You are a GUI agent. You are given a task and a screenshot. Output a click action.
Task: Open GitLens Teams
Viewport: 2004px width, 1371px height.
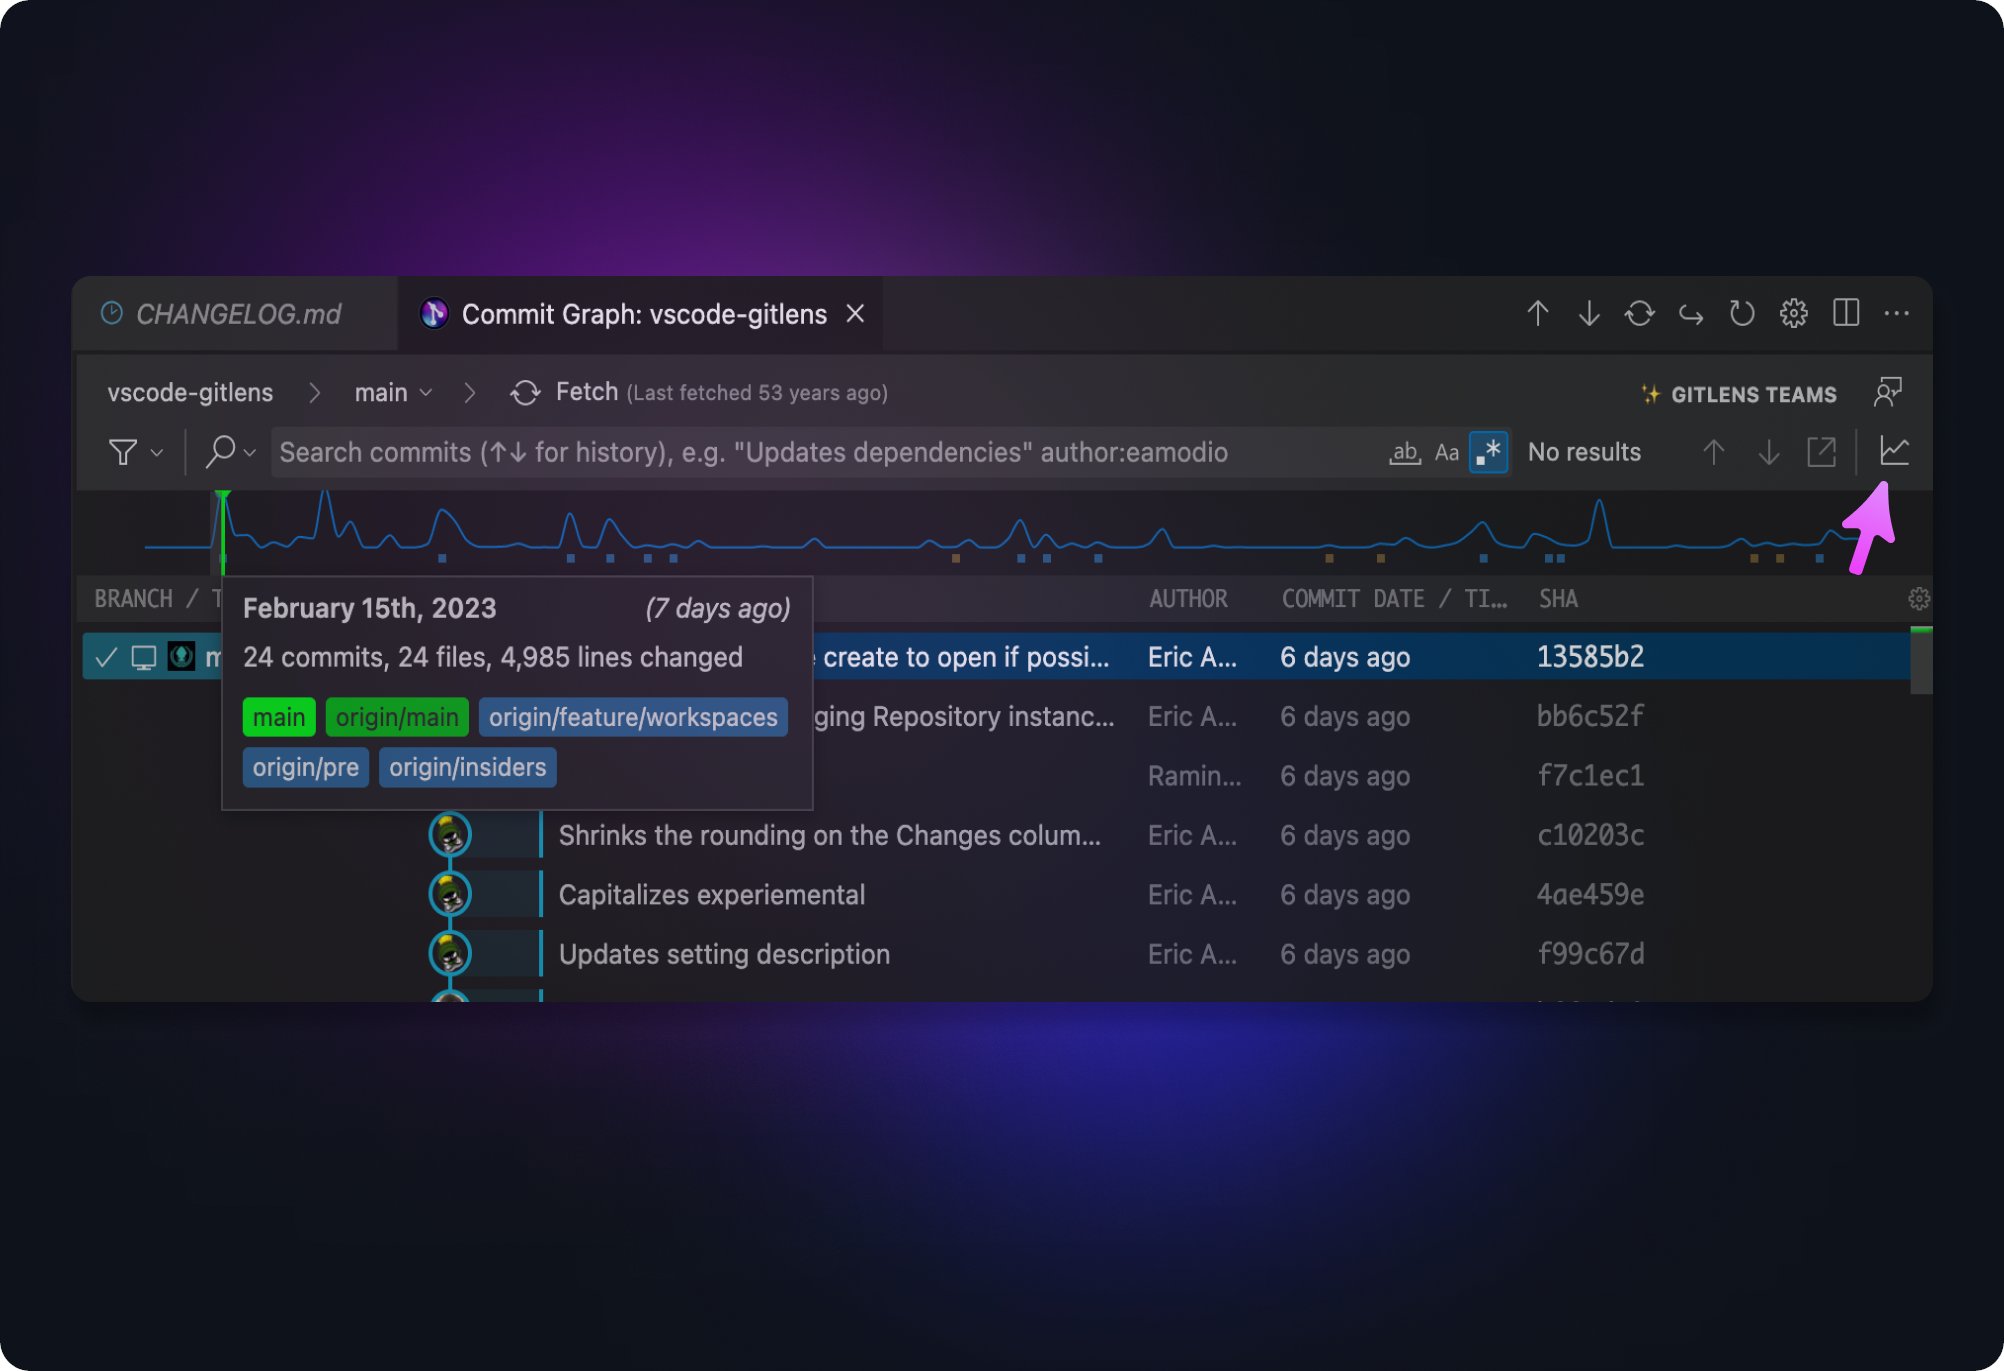(1750, 394)
